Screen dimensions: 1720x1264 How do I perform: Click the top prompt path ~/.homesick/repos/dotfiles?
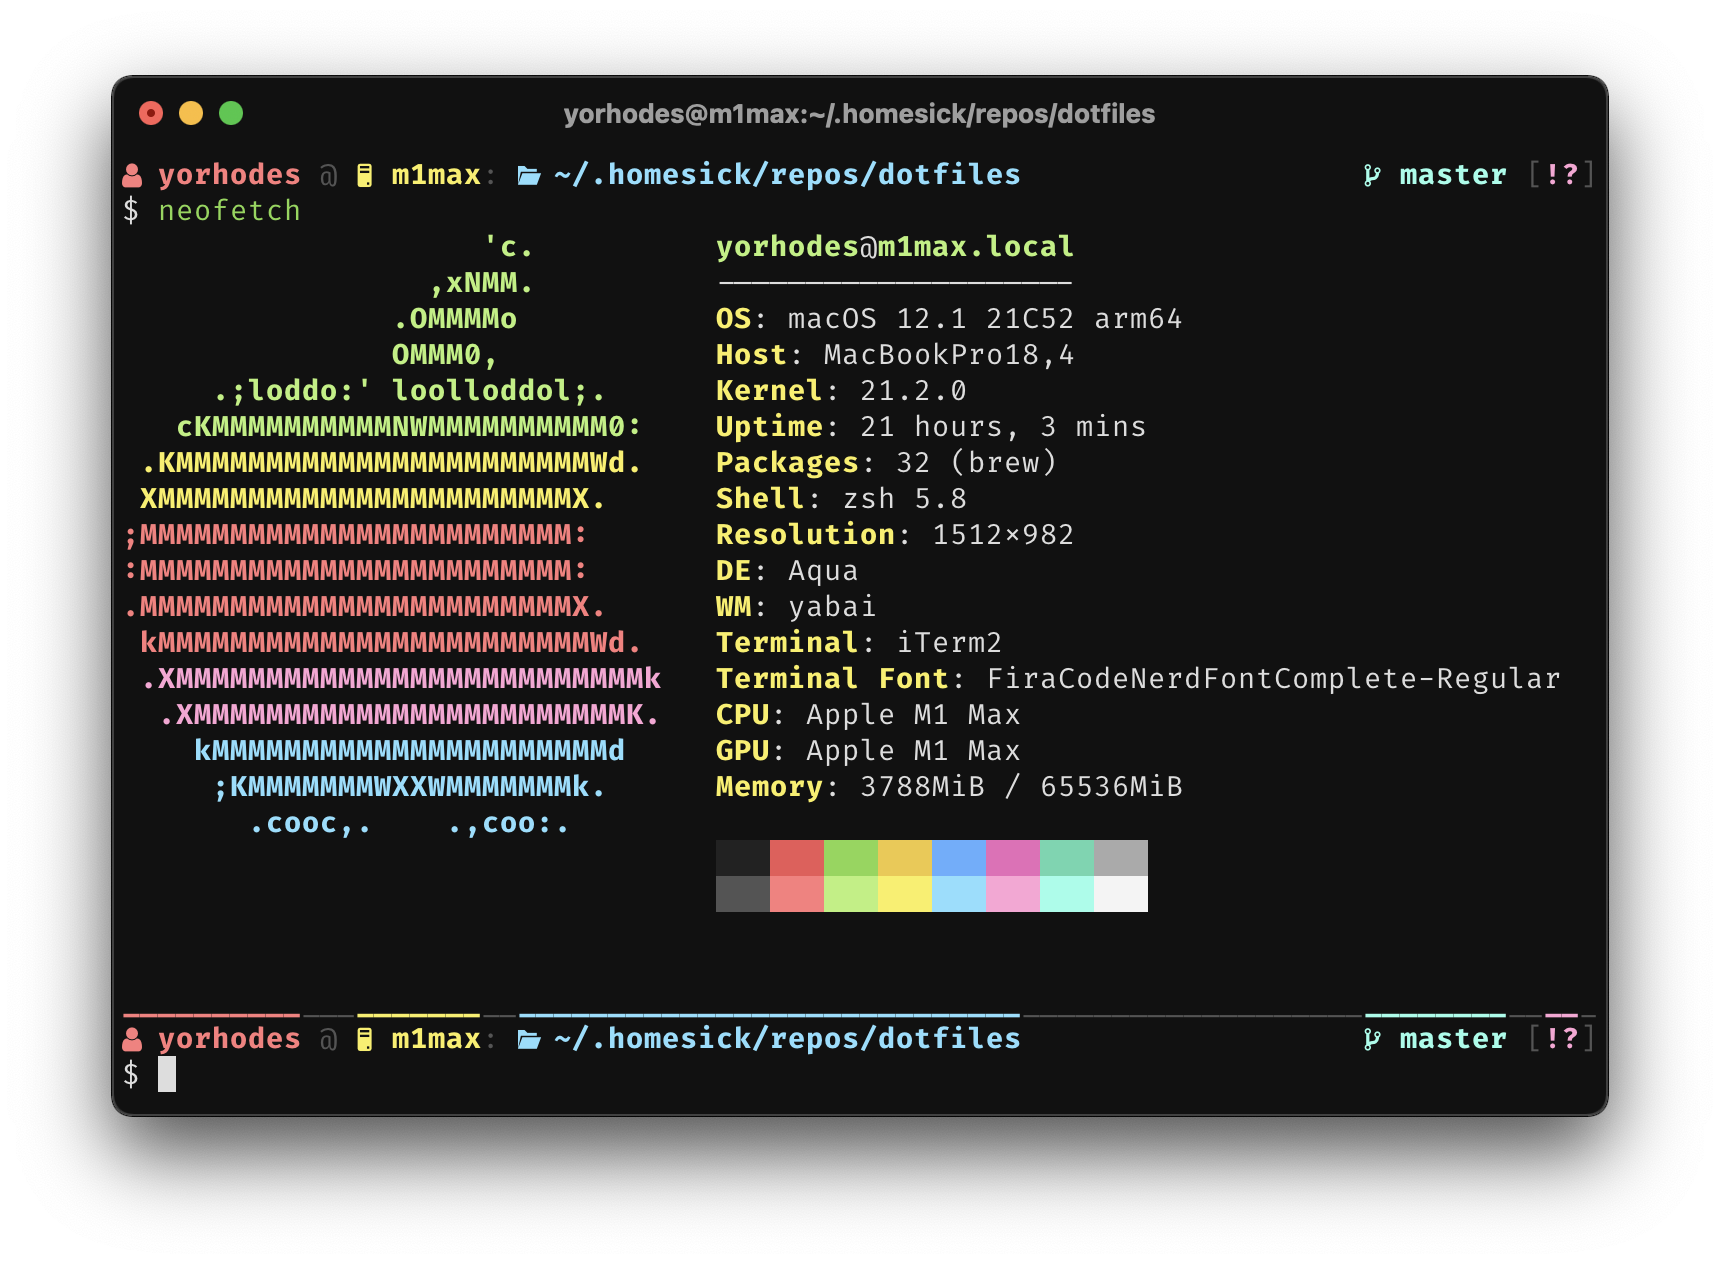[x=787, y=175]
